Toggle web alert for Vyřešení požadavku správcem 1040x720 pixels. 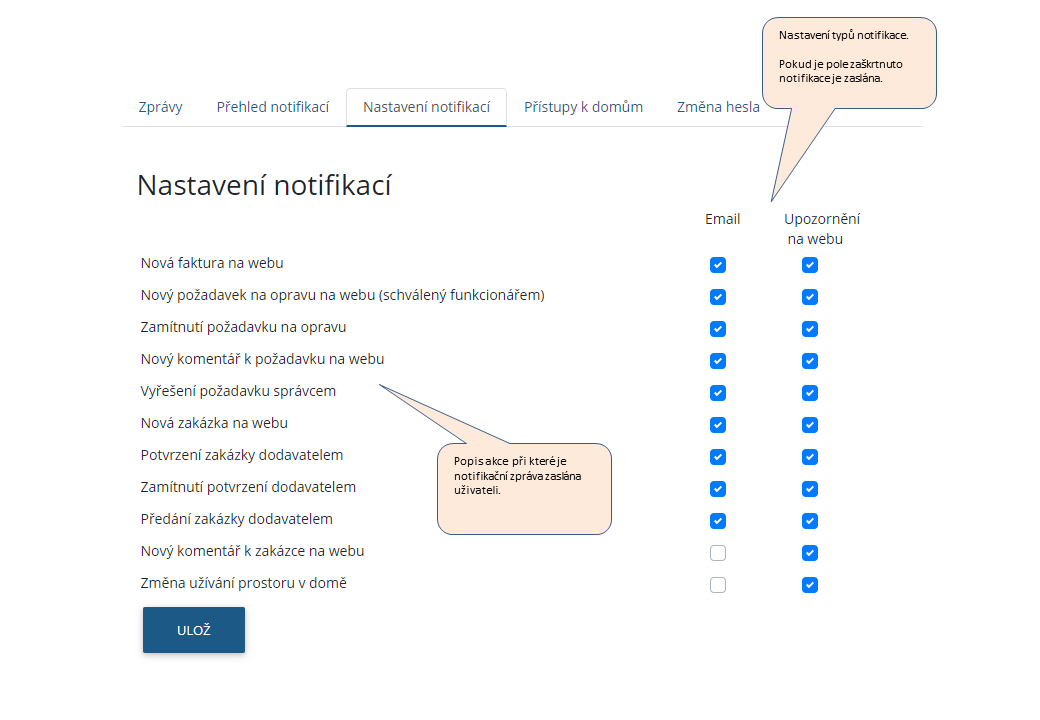tap(810, 393)
